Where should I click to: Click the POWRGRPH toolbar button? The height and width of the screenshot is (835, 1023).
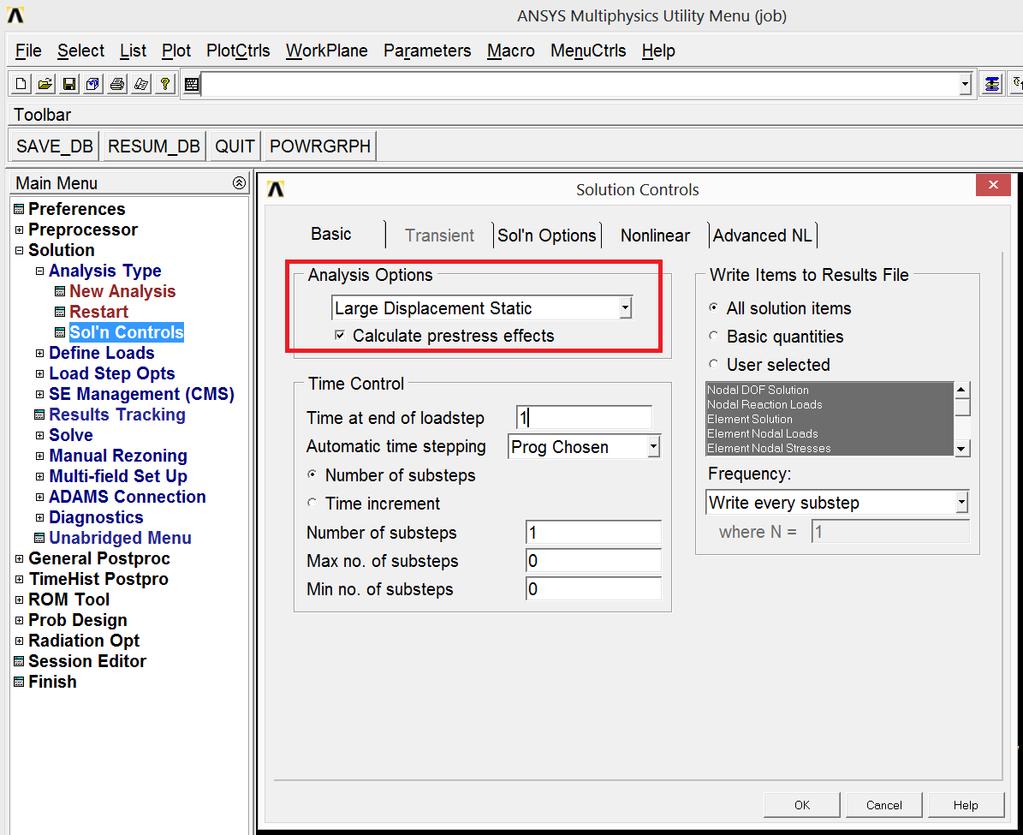click(320, 145)
